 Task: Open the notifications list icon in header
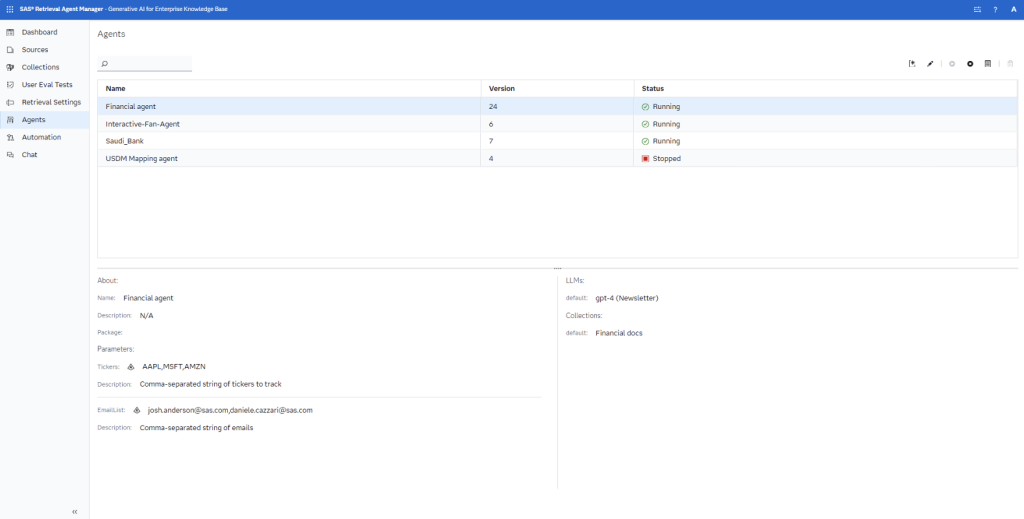[x=976, y=9]
